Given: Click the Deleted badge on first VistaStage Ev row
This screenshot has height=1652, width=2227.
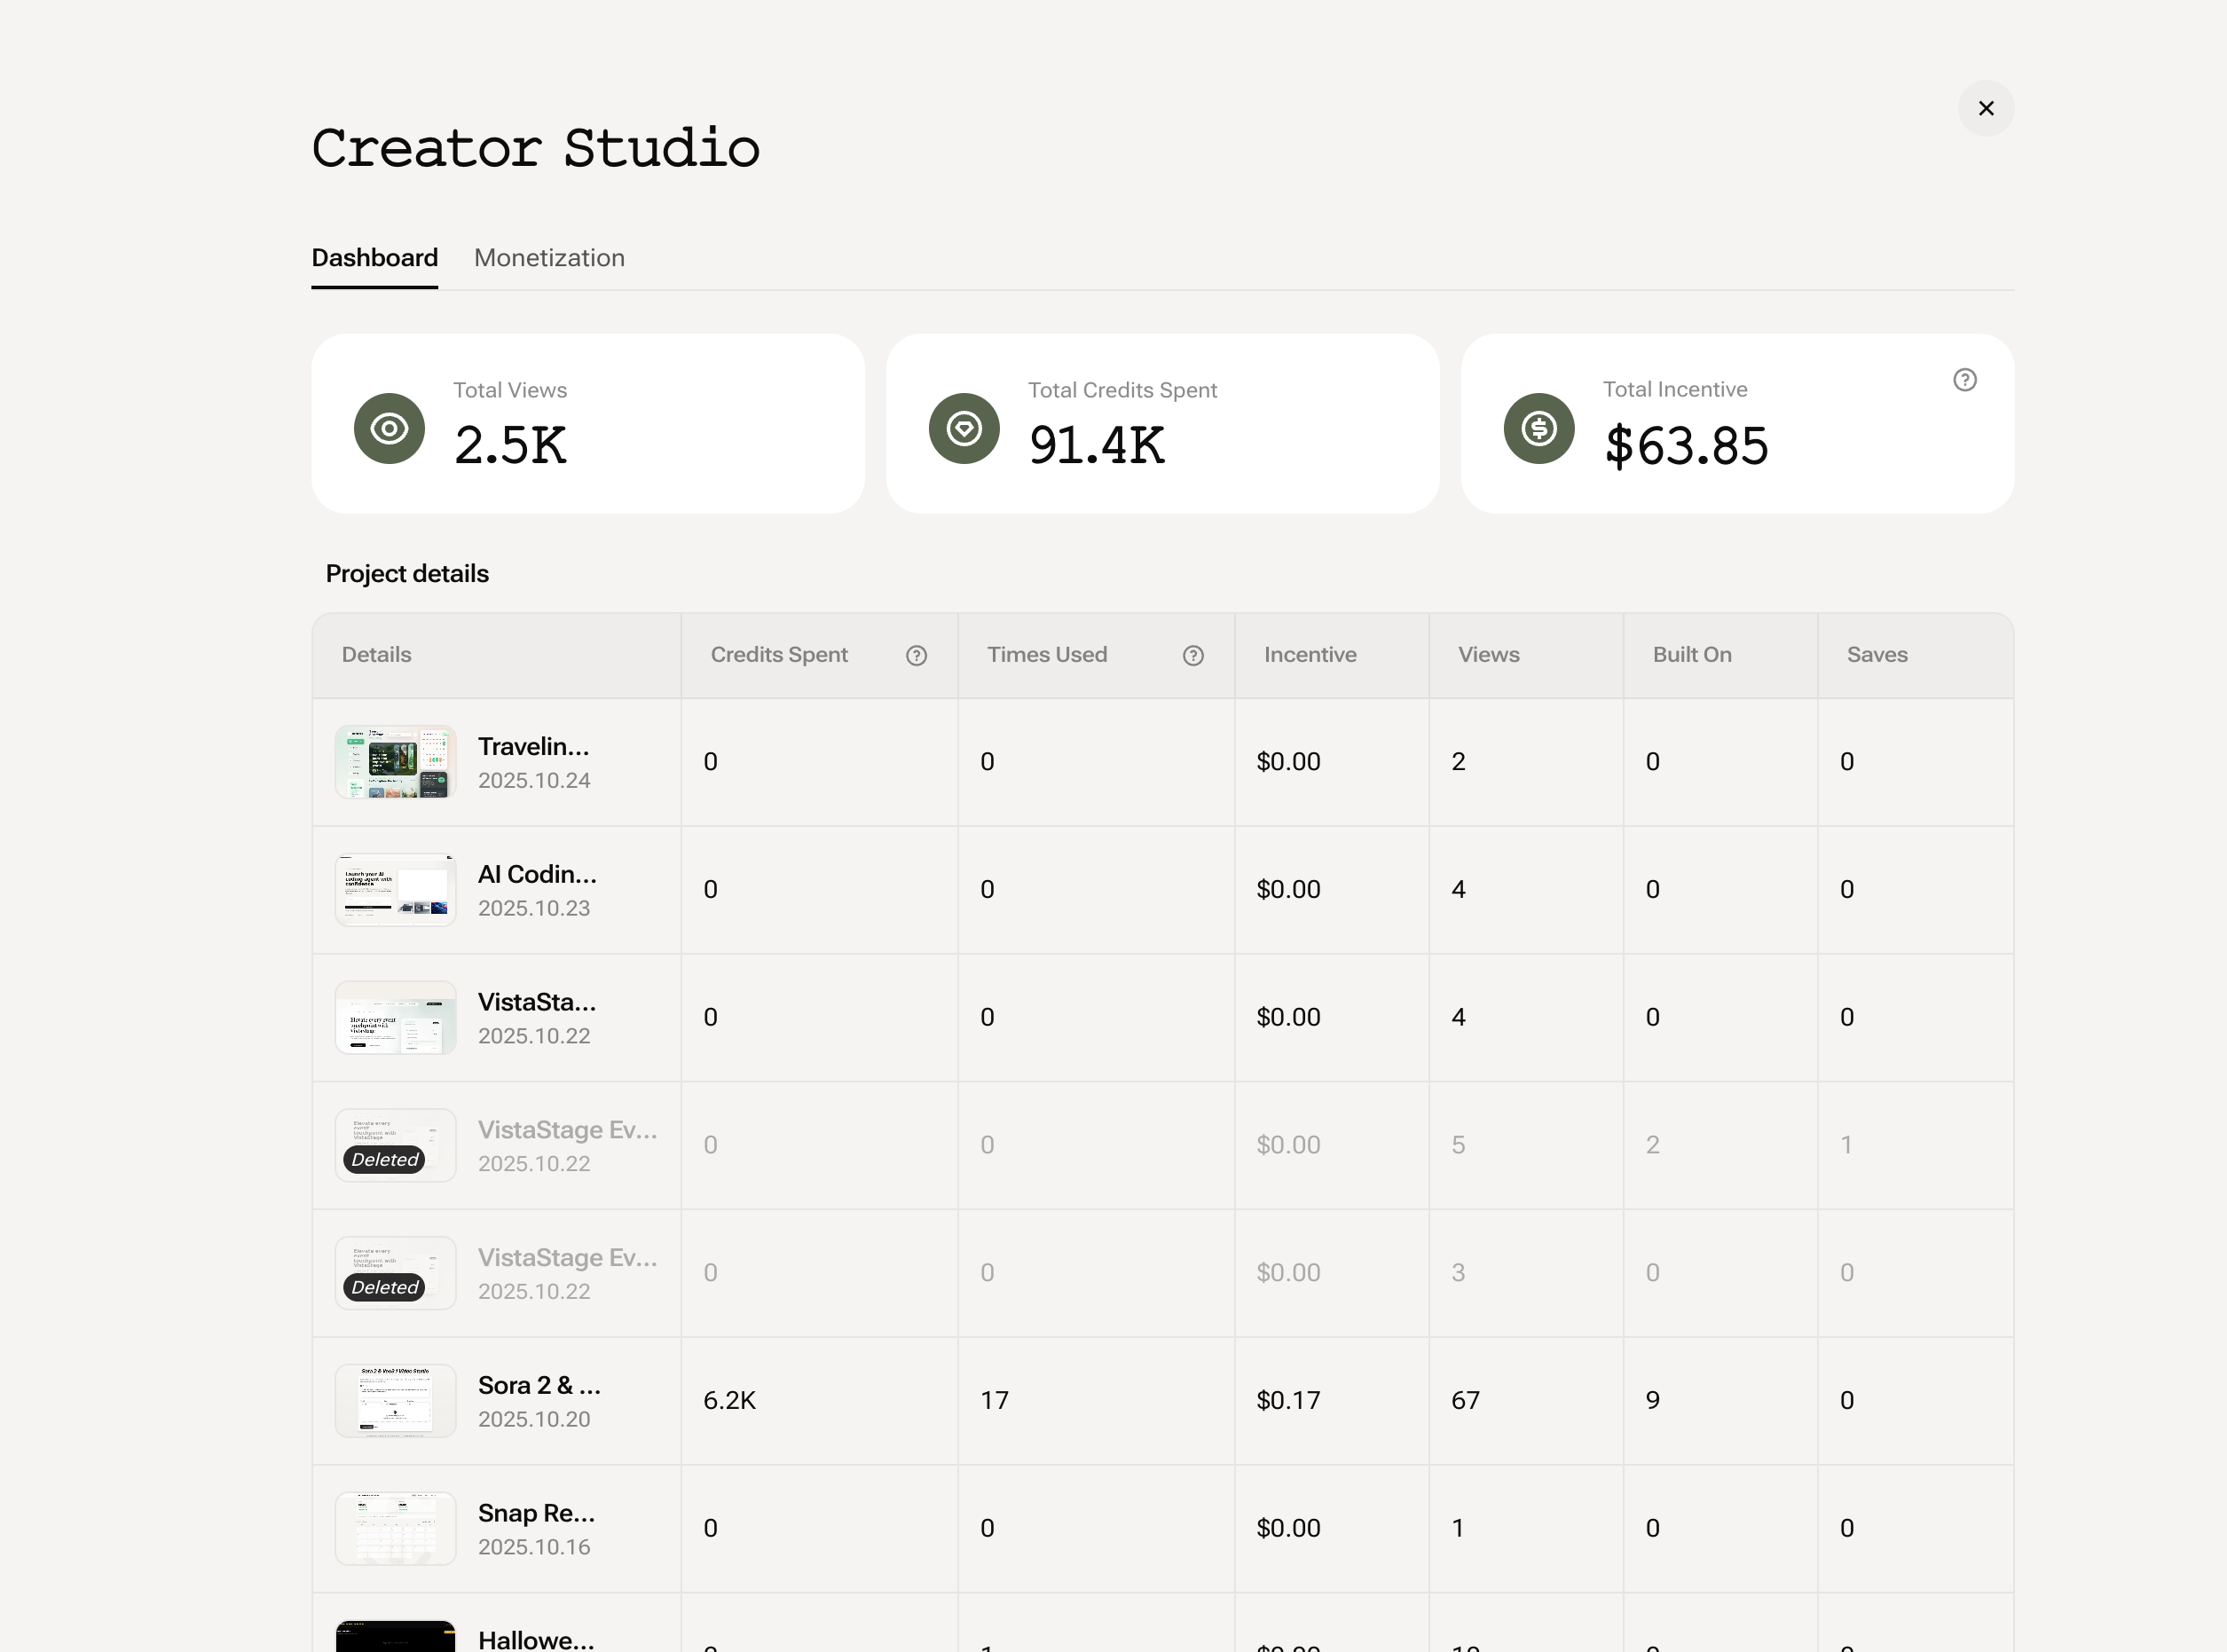Looking at the screenshot, I should (387, 1160).
